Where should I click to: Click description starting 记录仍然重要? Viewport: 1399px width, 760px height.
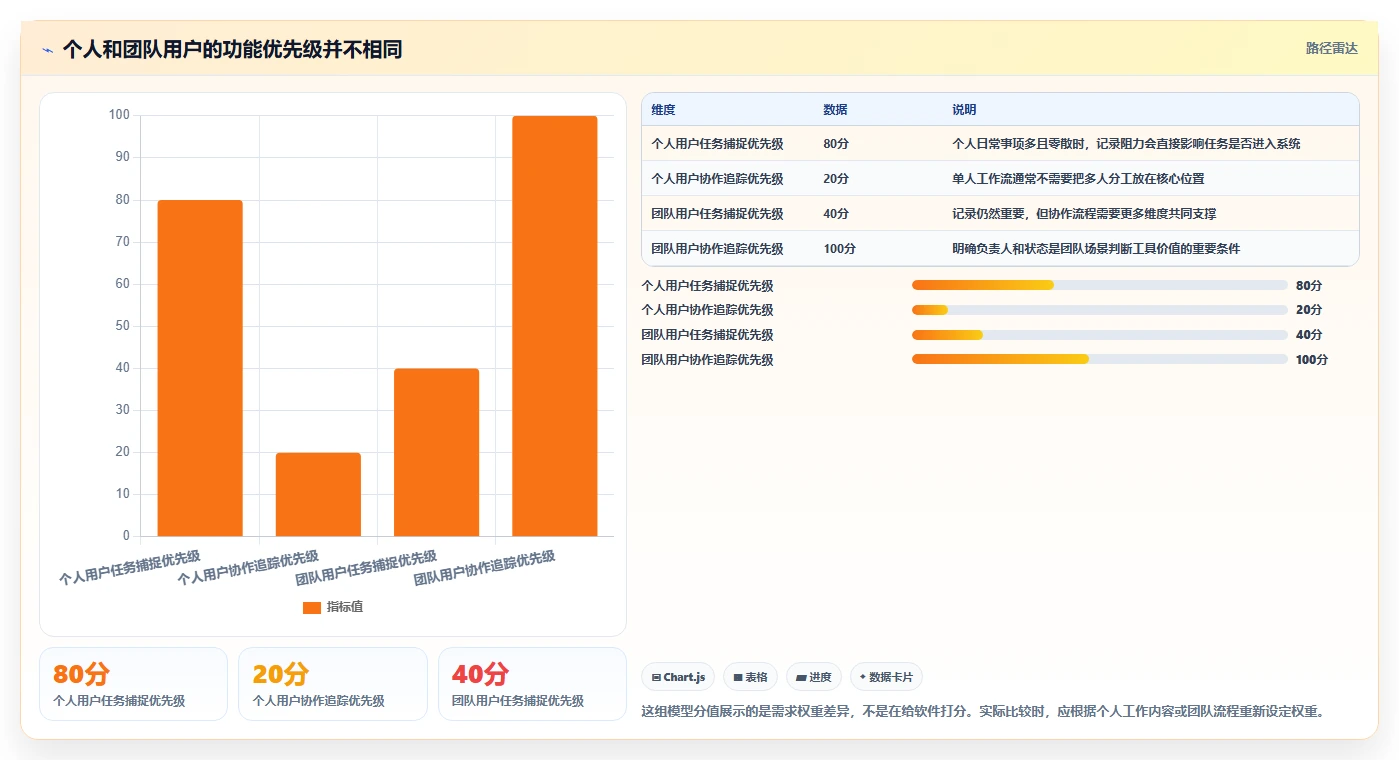[x=1084, y=214]
